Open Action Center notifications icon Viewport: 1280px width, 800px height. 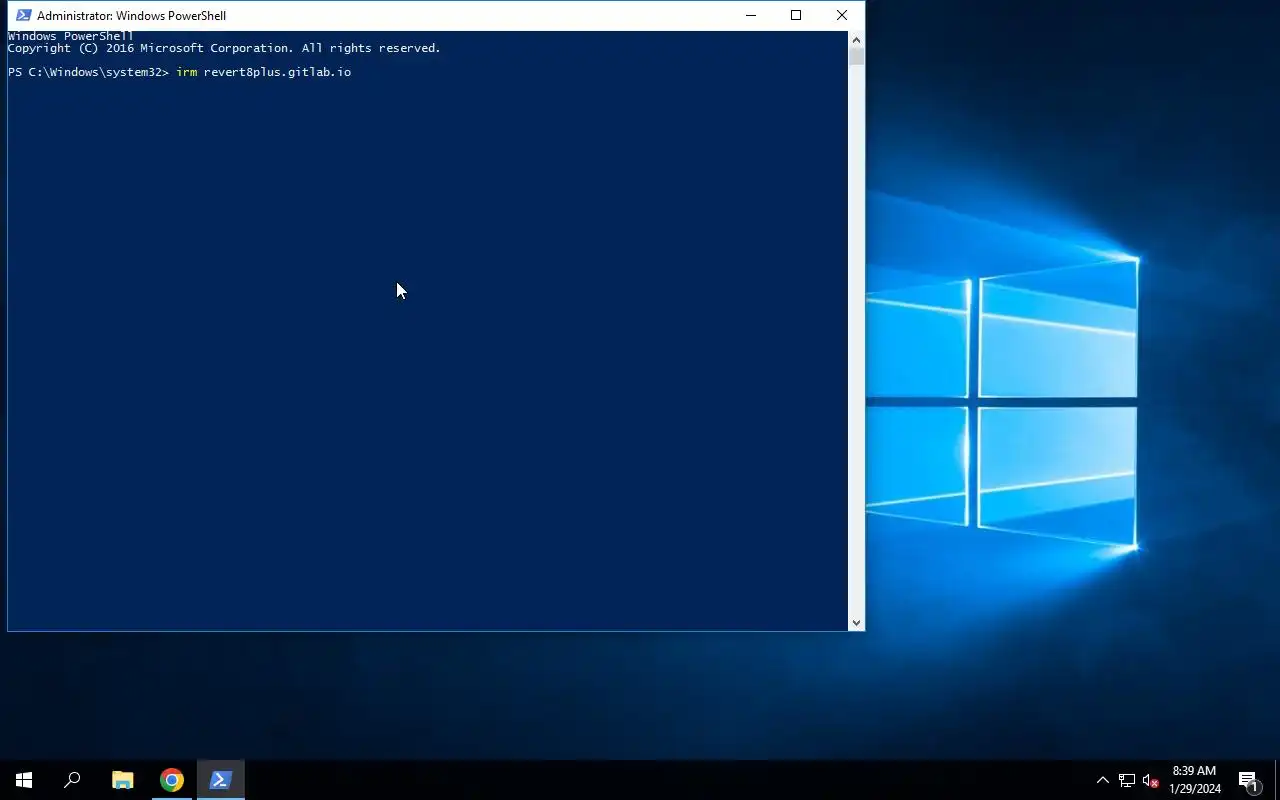click(1248, 780)
